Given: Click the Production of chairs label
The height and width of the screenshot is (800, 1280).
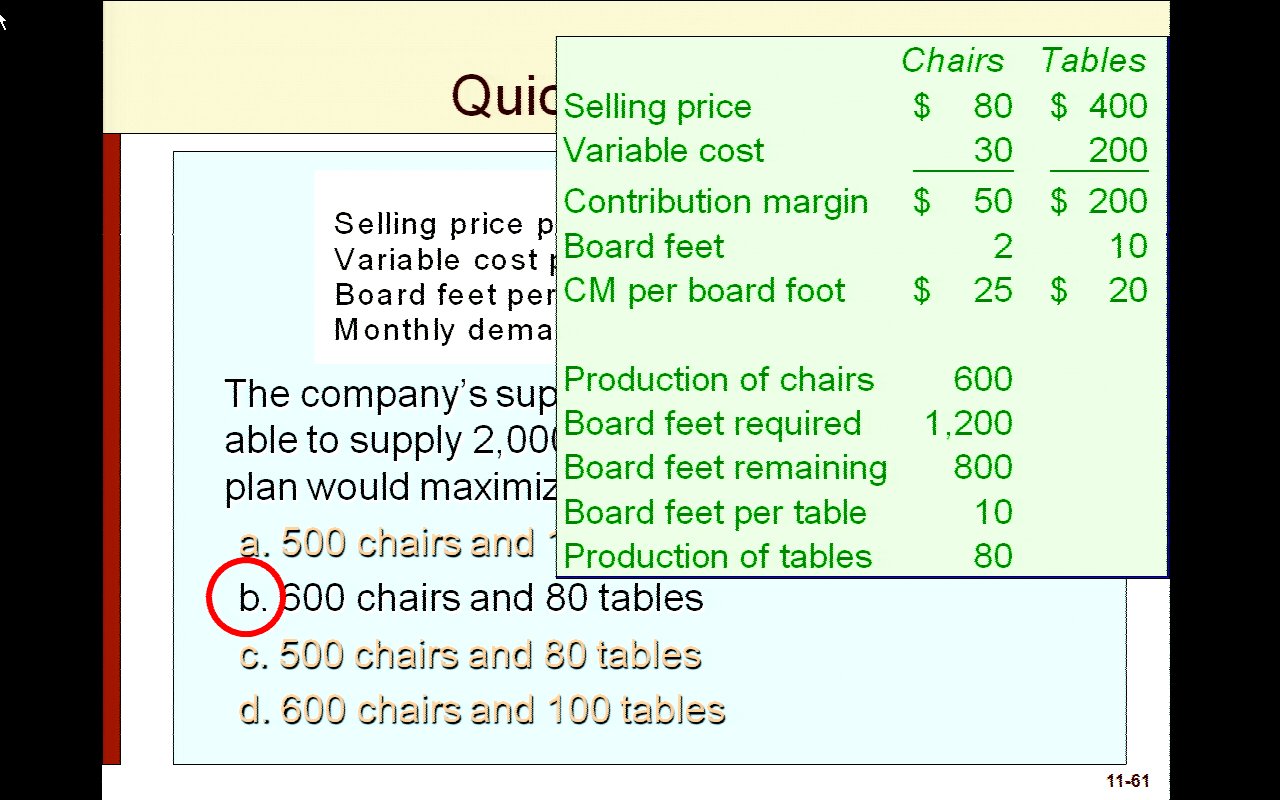Looking at the screenshot, I should point(718,380).
